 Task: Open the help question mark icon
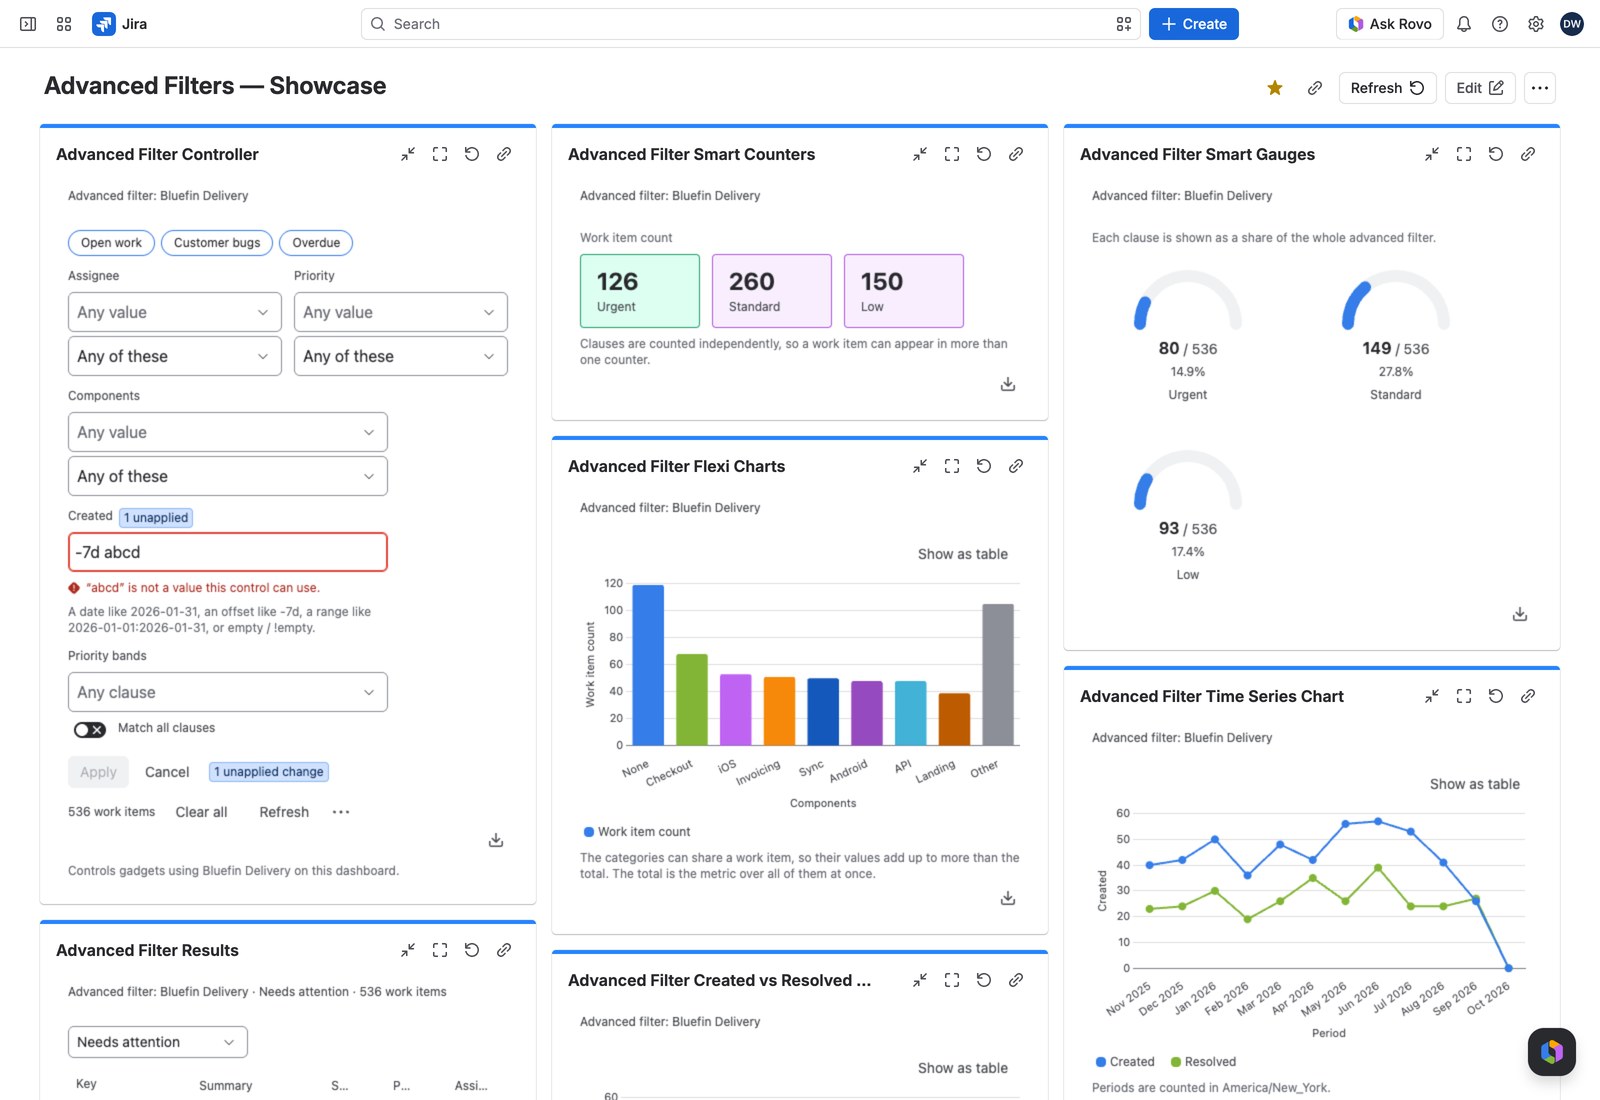point(1500,24)
